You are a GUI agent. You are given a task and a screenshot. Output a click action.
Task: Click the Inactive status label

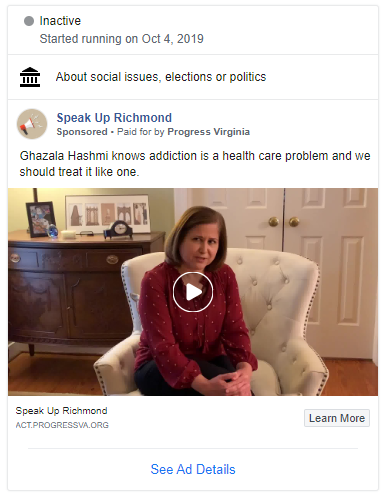click(x=60, y=21)
